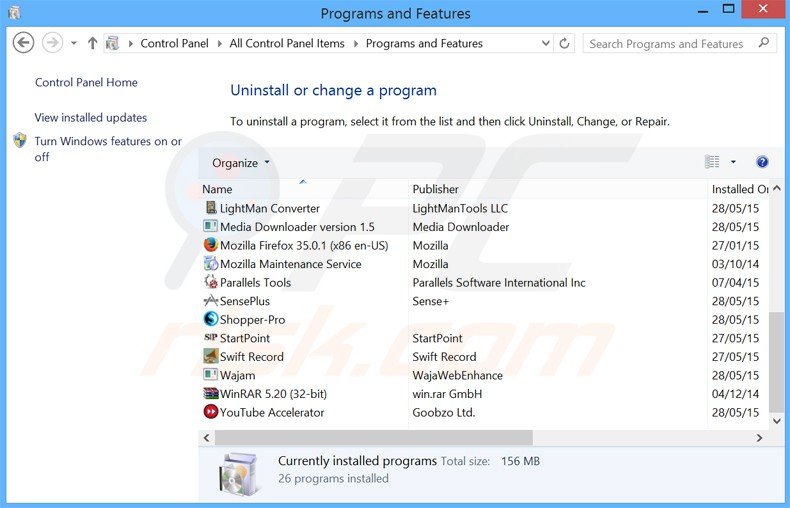Select the WinRAR 5.20 (32-bit) entry
Screen dimensions: 790x508
tap(274, 394)
